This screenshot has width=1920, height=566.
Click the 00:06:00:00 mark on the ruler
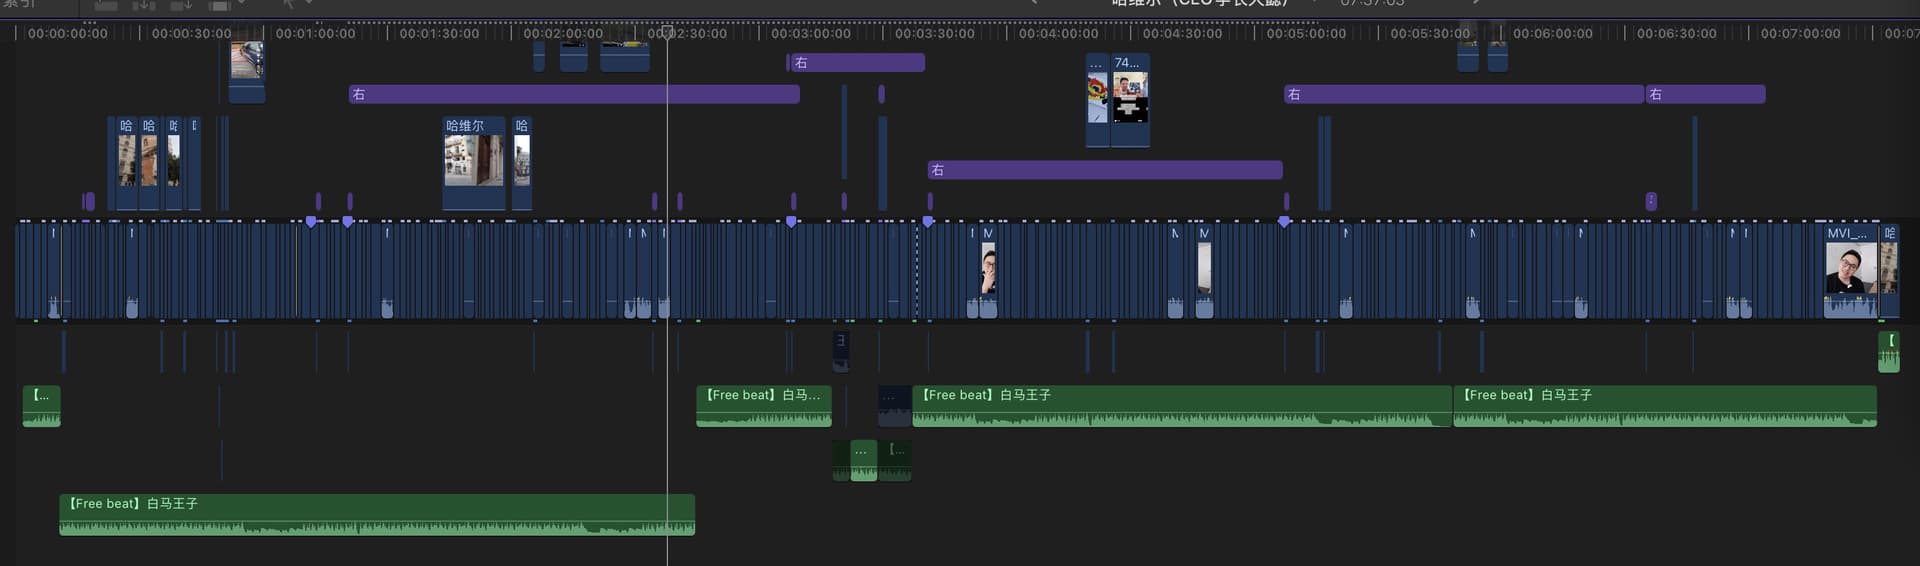pyautogui.click(x=1552, y=33)
